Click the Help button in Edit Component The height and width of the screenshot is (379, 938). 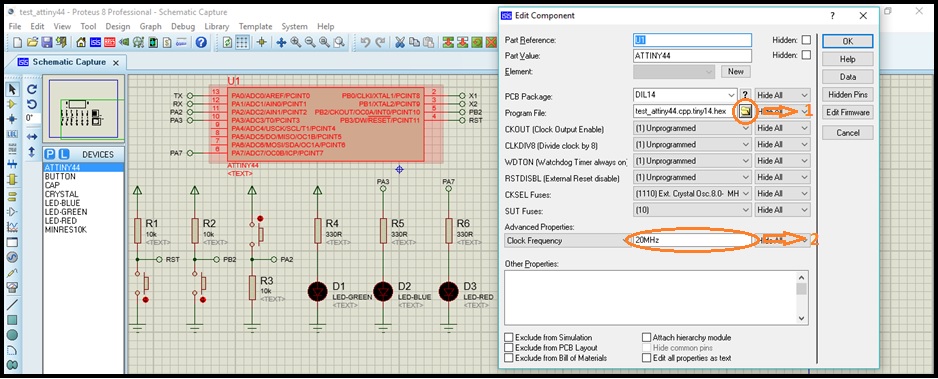[848, 59]
